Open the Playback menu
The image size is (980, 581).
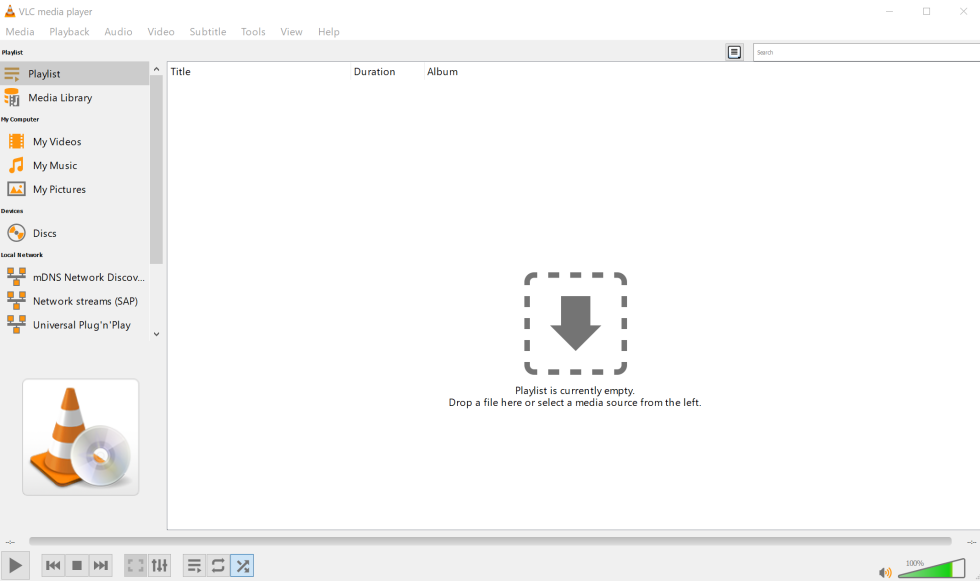69,31
